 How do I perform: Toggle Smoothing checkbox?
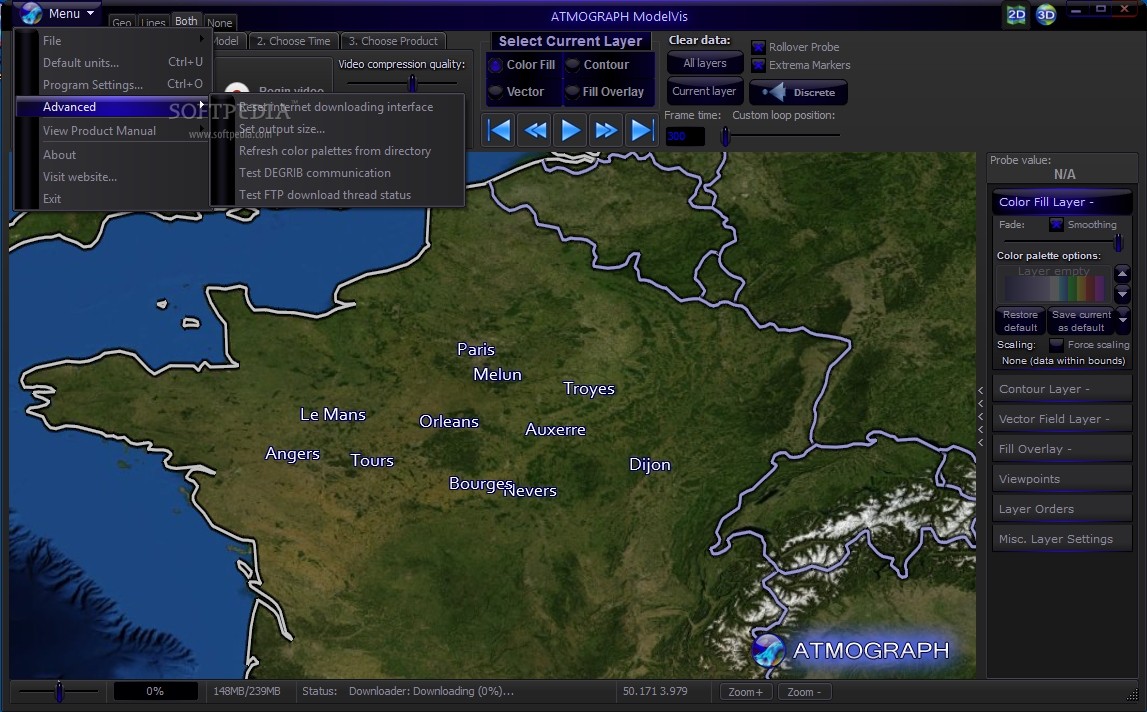1056,225
